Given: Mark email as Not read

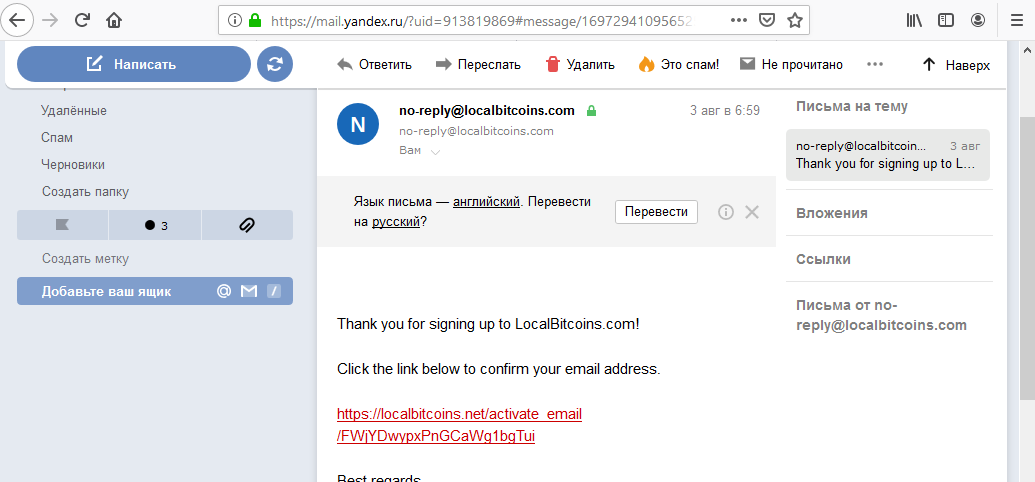Looking at the screenshot, I should [791, 65].
